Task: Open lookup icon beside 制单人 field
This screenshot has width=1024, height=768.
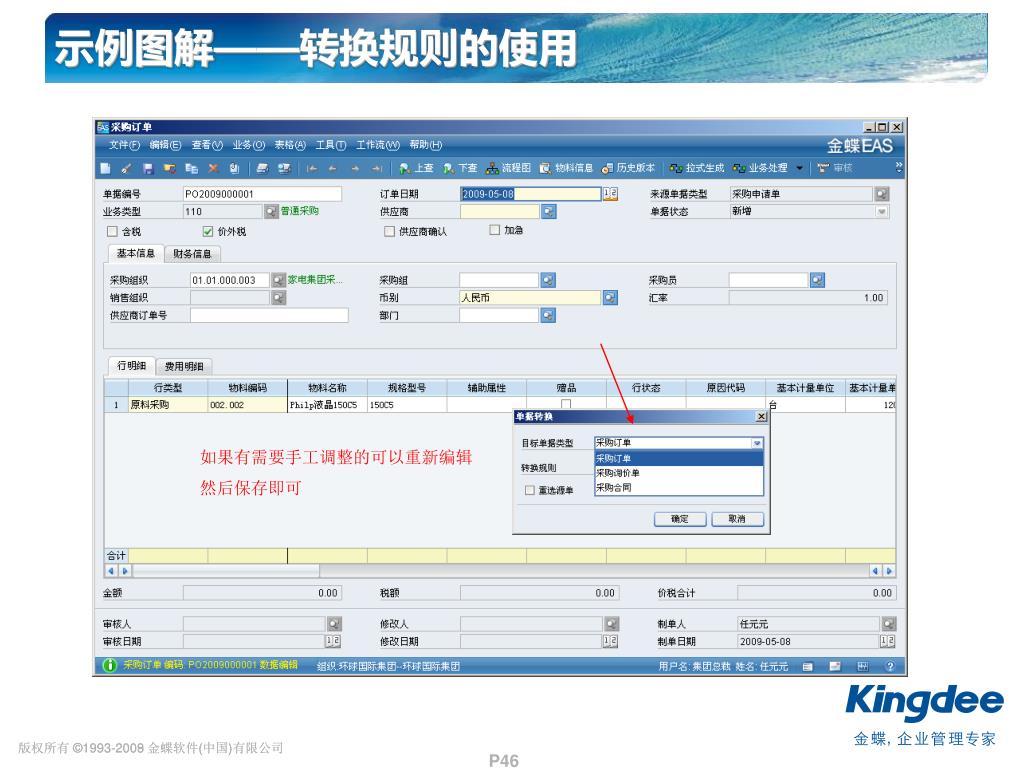Action: click(x=889, y=624)
